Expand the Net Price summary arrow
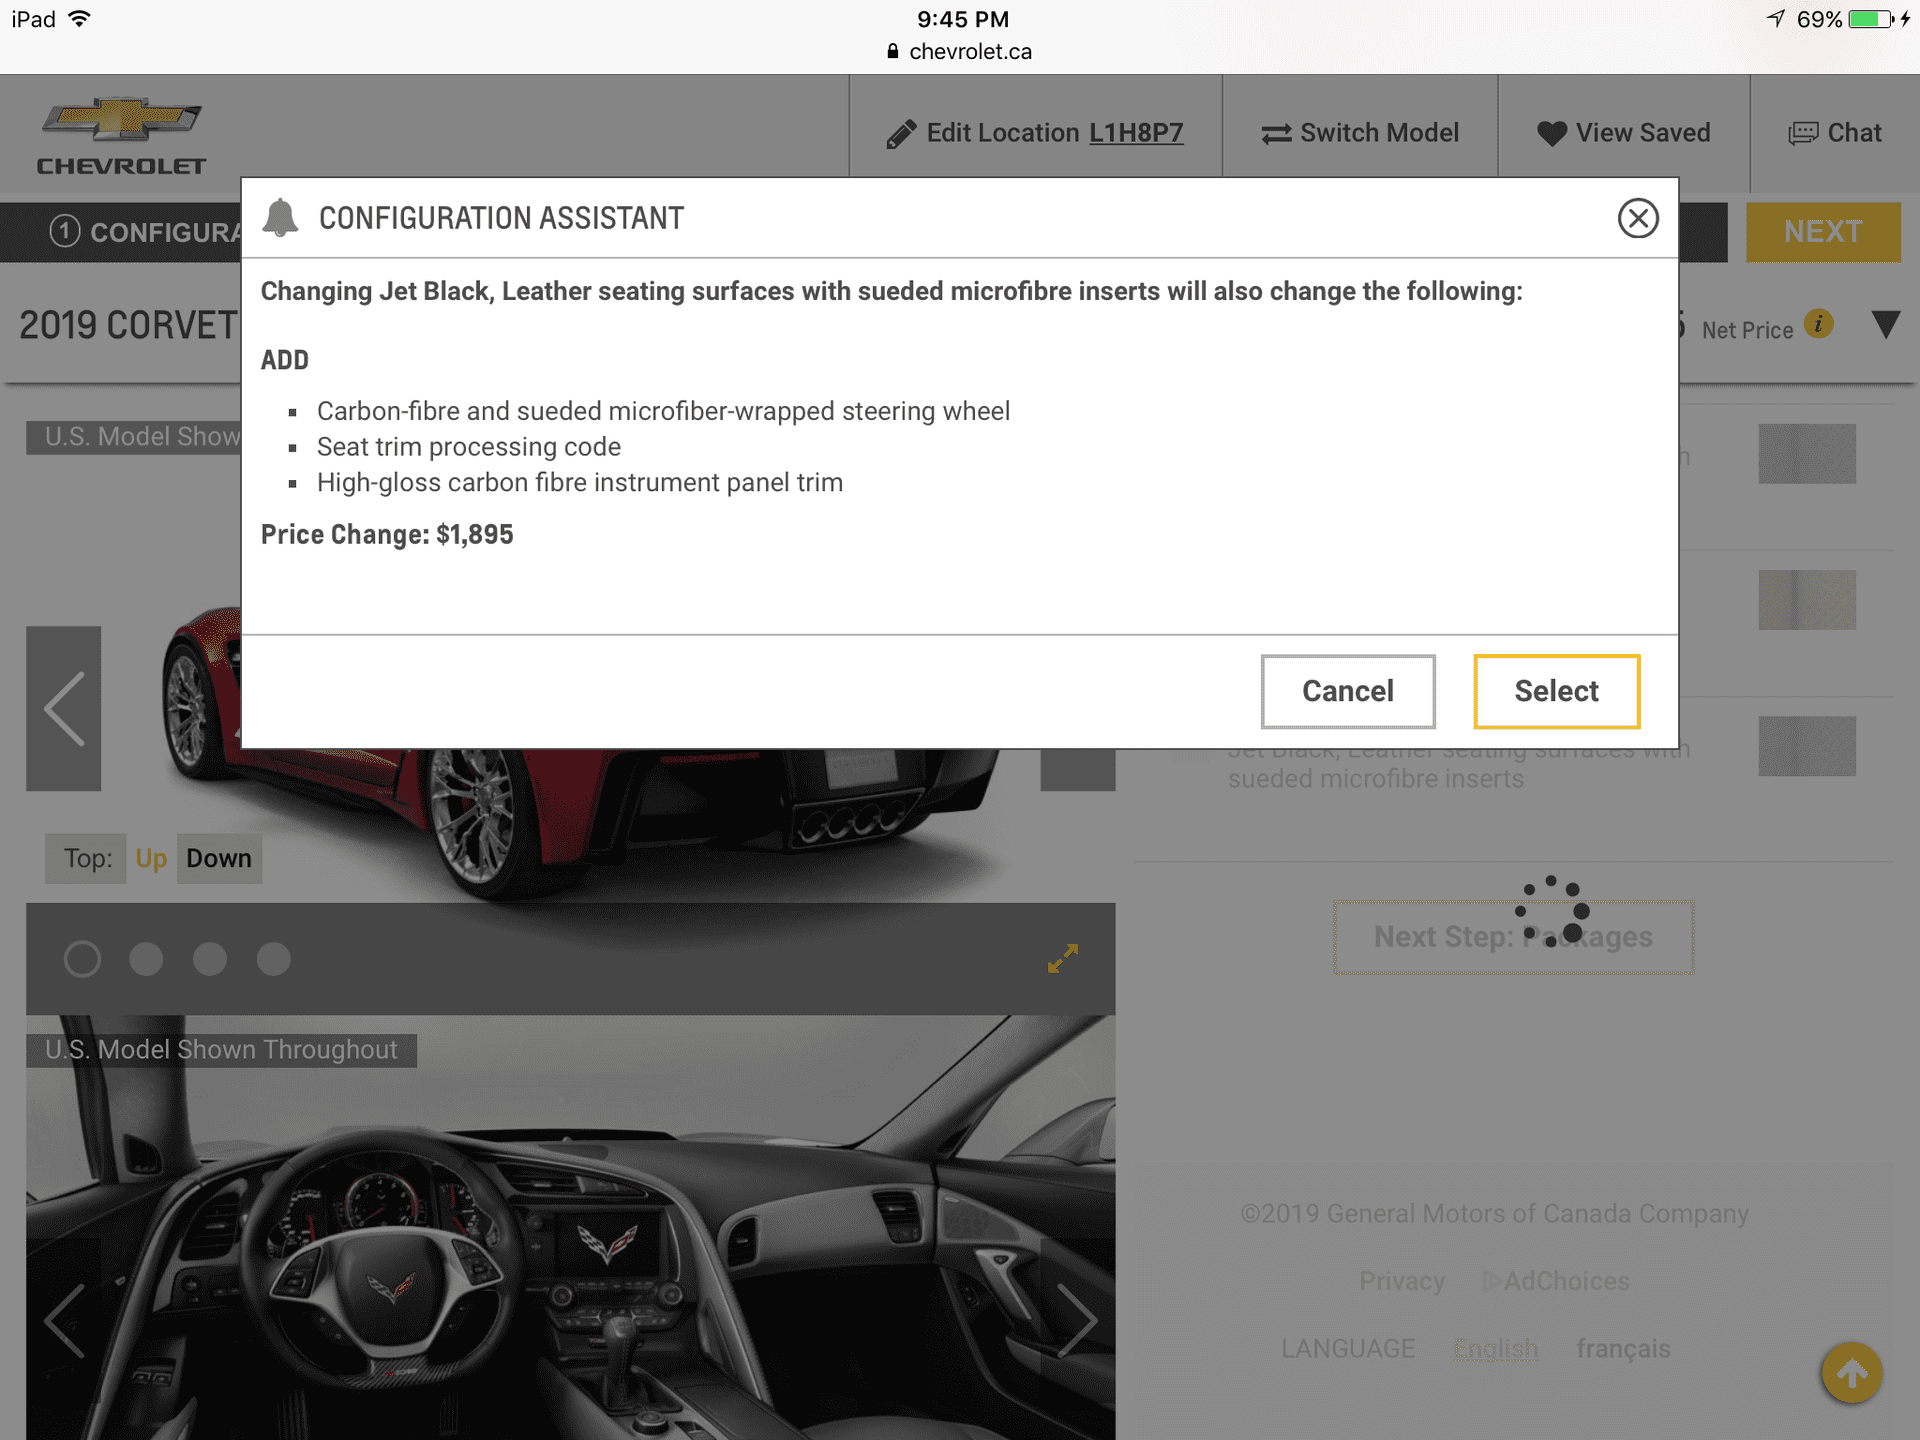Viewport: 1920px width, 1440px height. (x=1885, y=325)
